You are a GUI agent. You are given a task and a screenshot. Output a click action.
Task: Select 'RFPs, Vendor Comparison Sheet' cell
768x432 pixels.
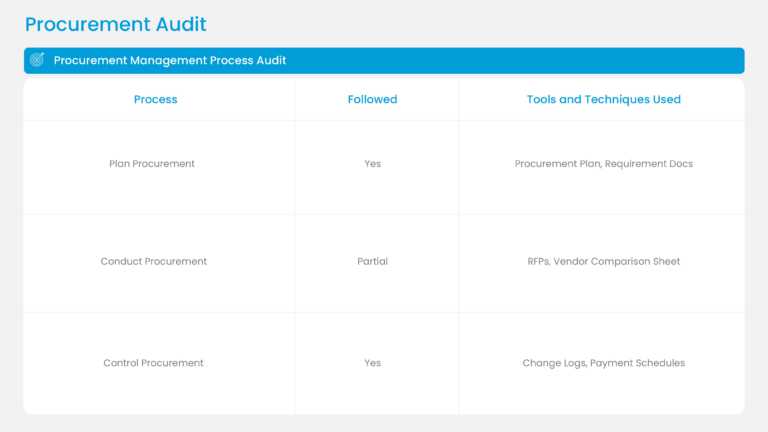pos(603,262)
